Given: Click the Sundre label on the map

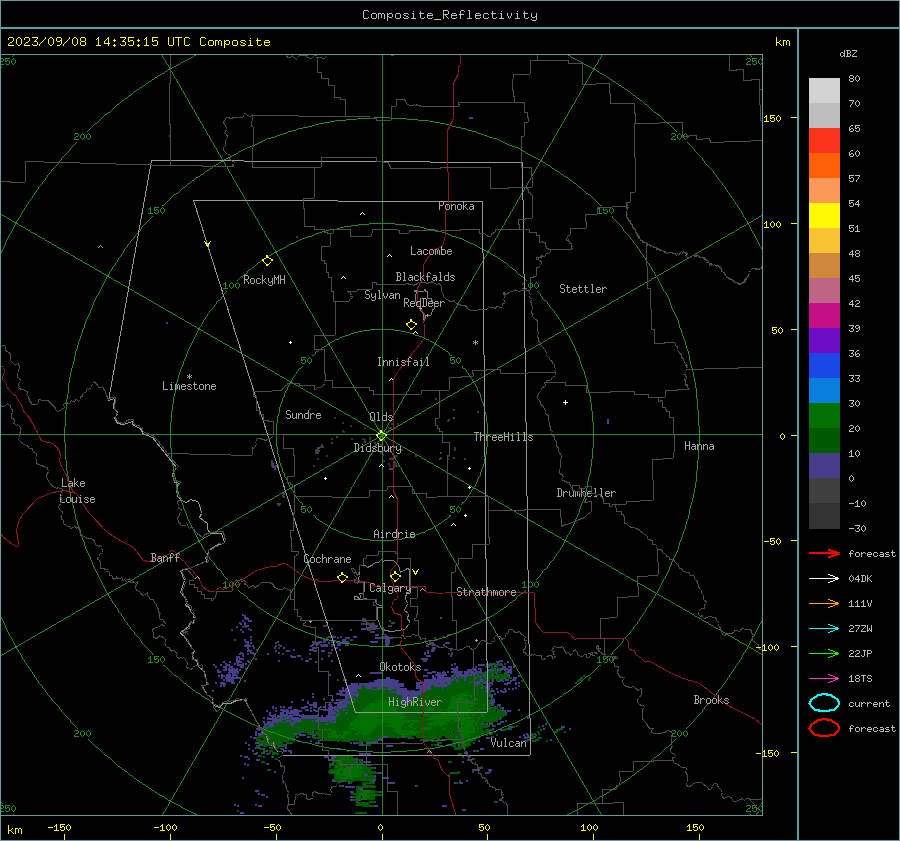Looking at the screenshot, I should tap(303, 414).
